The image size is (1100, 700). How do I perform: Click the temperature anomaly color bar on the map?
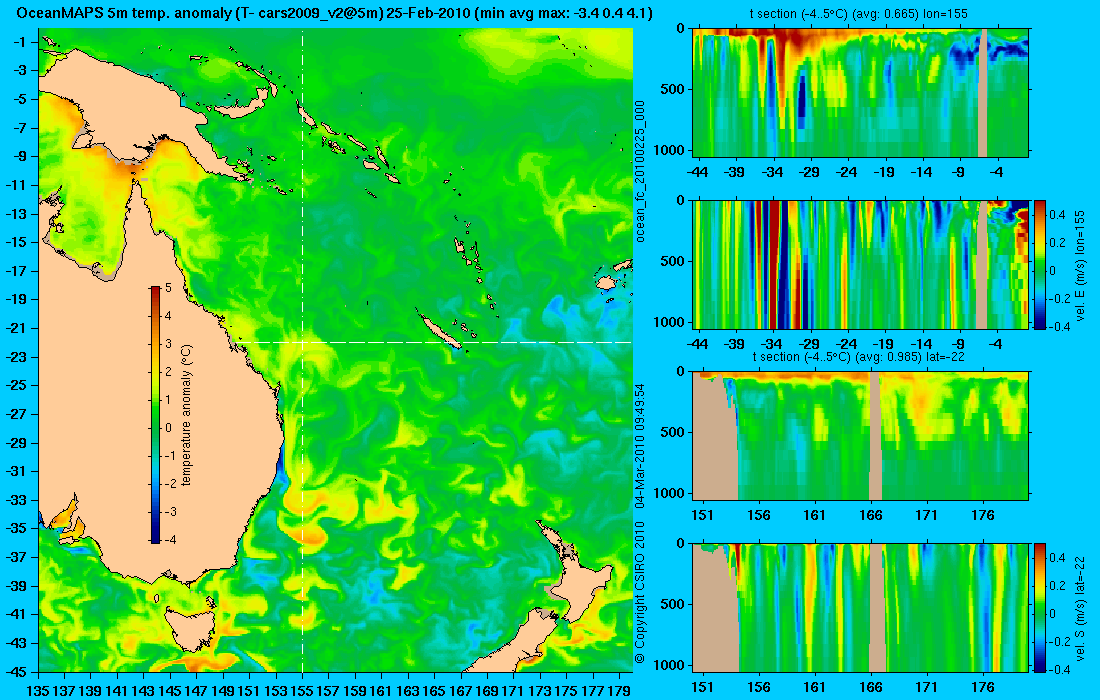click(x=155, y=415)
